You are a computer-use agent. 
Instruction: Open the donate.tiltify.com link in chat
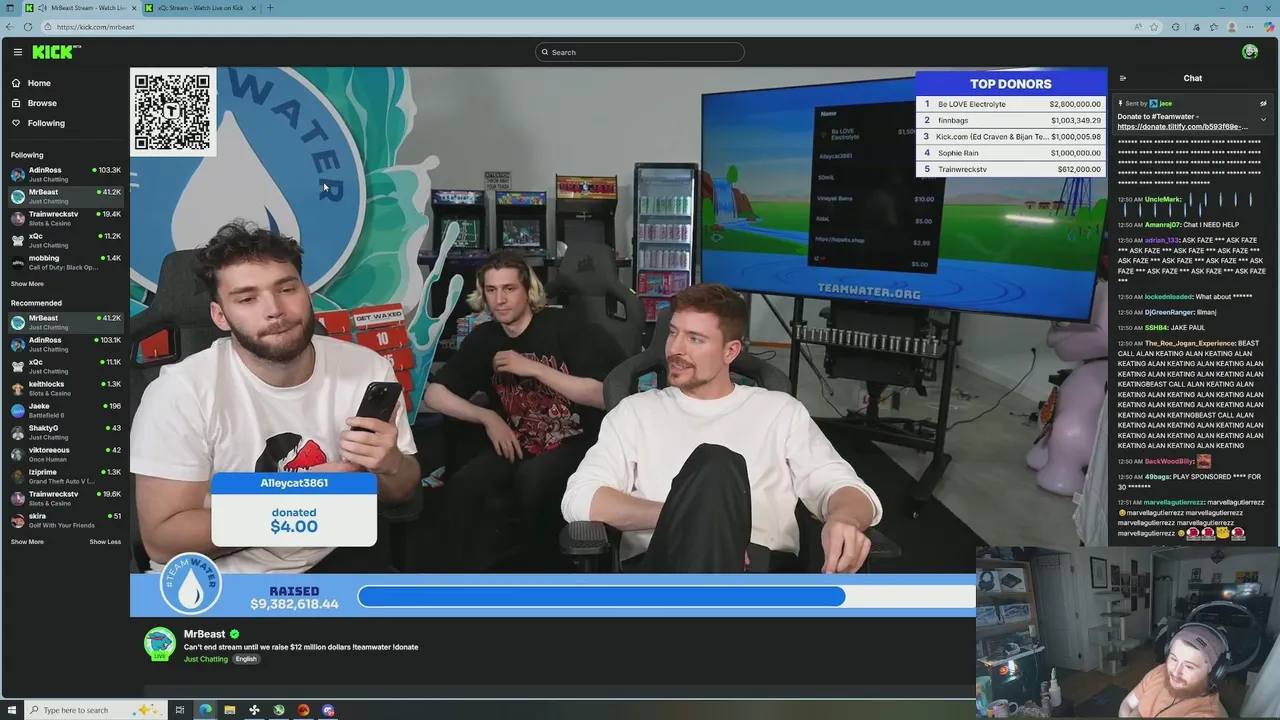click(x=1182, y=127)
